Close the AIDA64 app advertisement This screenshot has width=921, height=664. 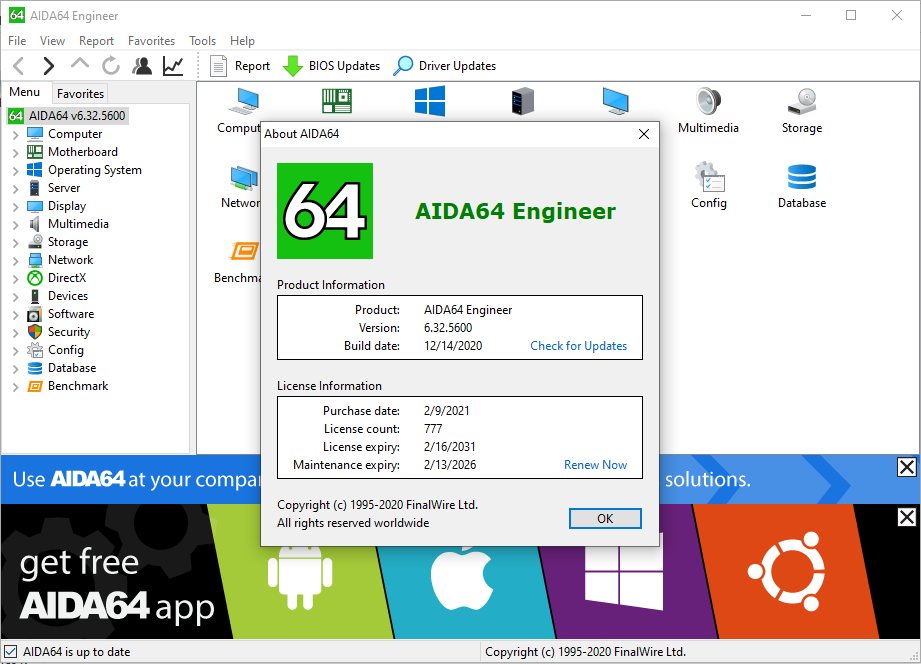coord(907,517)
